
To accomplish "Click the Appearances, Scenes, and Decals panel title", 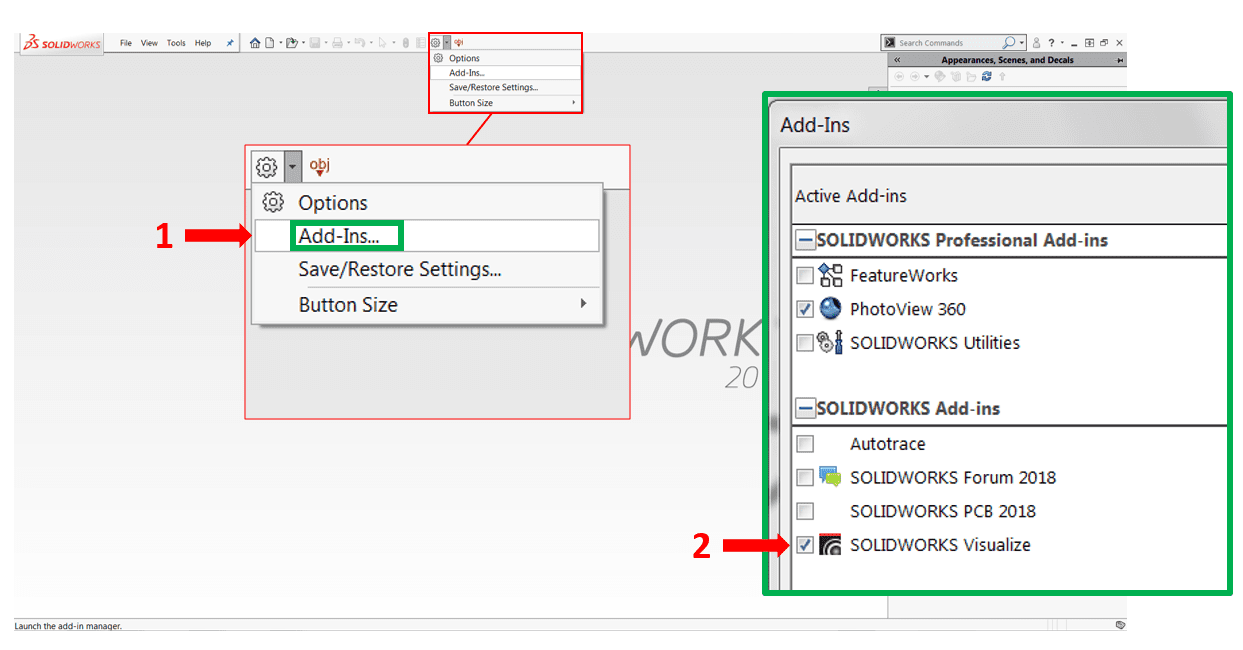I will click(1007, 60).
